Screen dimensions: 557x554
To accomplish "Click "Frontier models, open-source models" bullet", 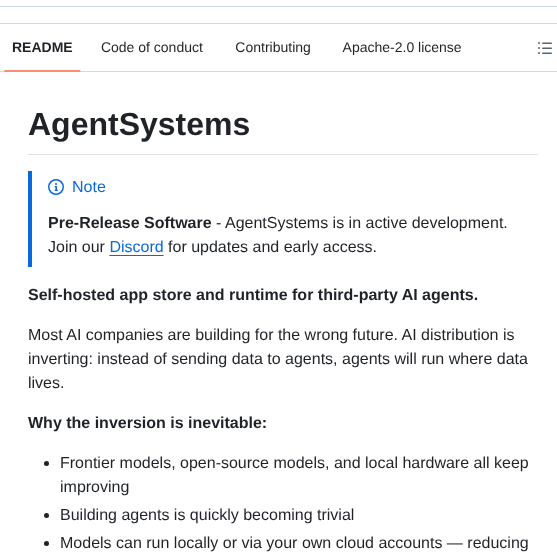I will click(294, 475).
